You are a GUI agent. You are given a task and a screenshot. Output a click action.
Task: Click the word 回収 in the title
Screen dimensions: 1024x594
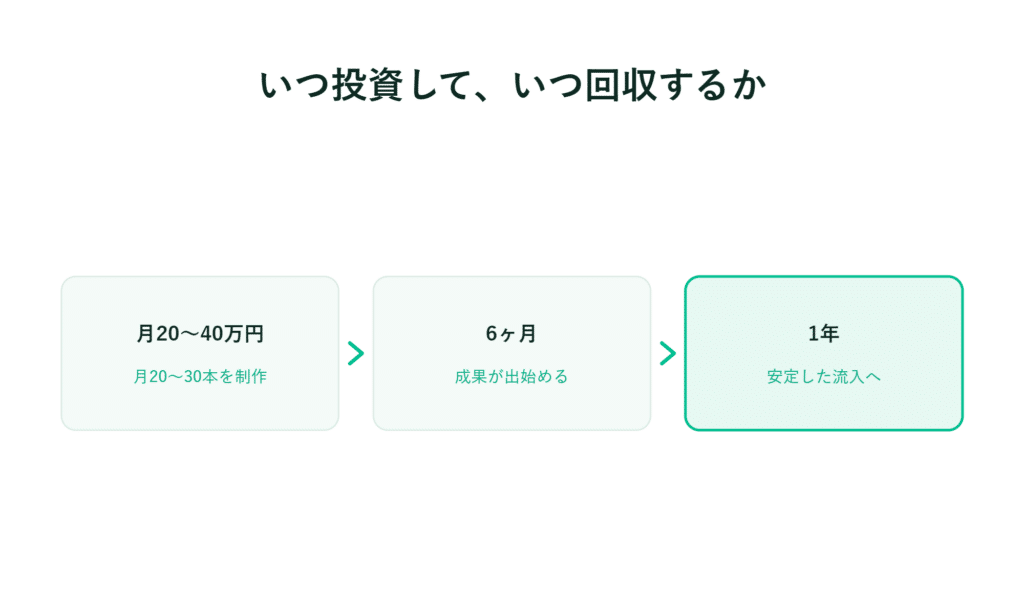621,86
